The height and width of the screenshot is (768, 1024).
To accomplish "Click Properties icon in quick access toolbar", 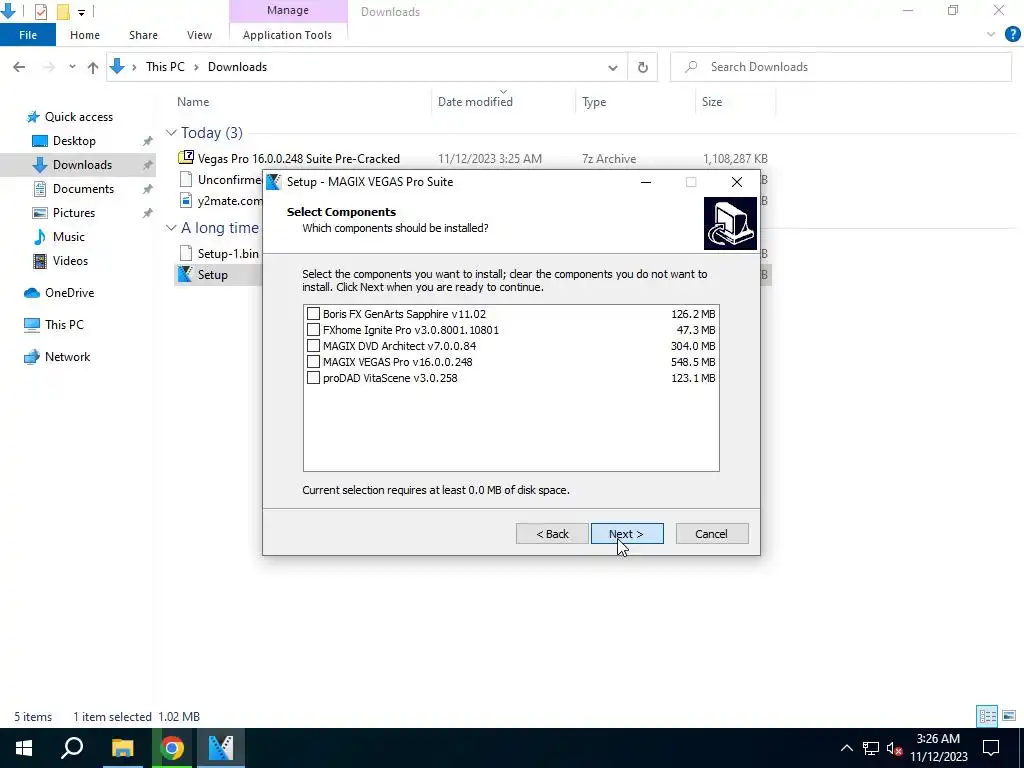I will click(40, 12).
